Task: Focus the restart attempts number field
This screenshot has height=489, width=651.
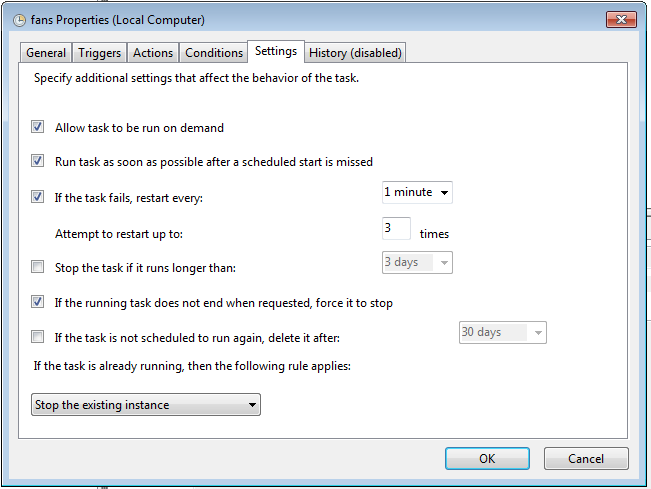Action: click(396, 228)
